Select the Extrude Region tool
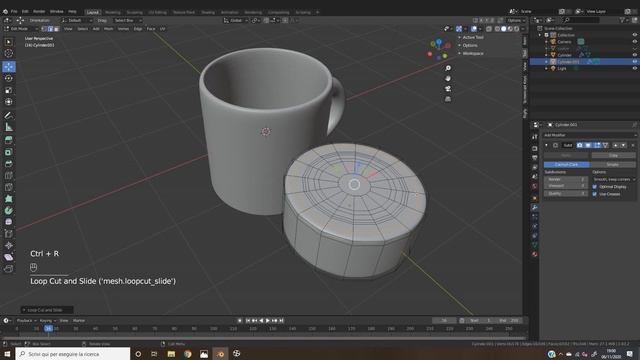 tap(9, 140)
